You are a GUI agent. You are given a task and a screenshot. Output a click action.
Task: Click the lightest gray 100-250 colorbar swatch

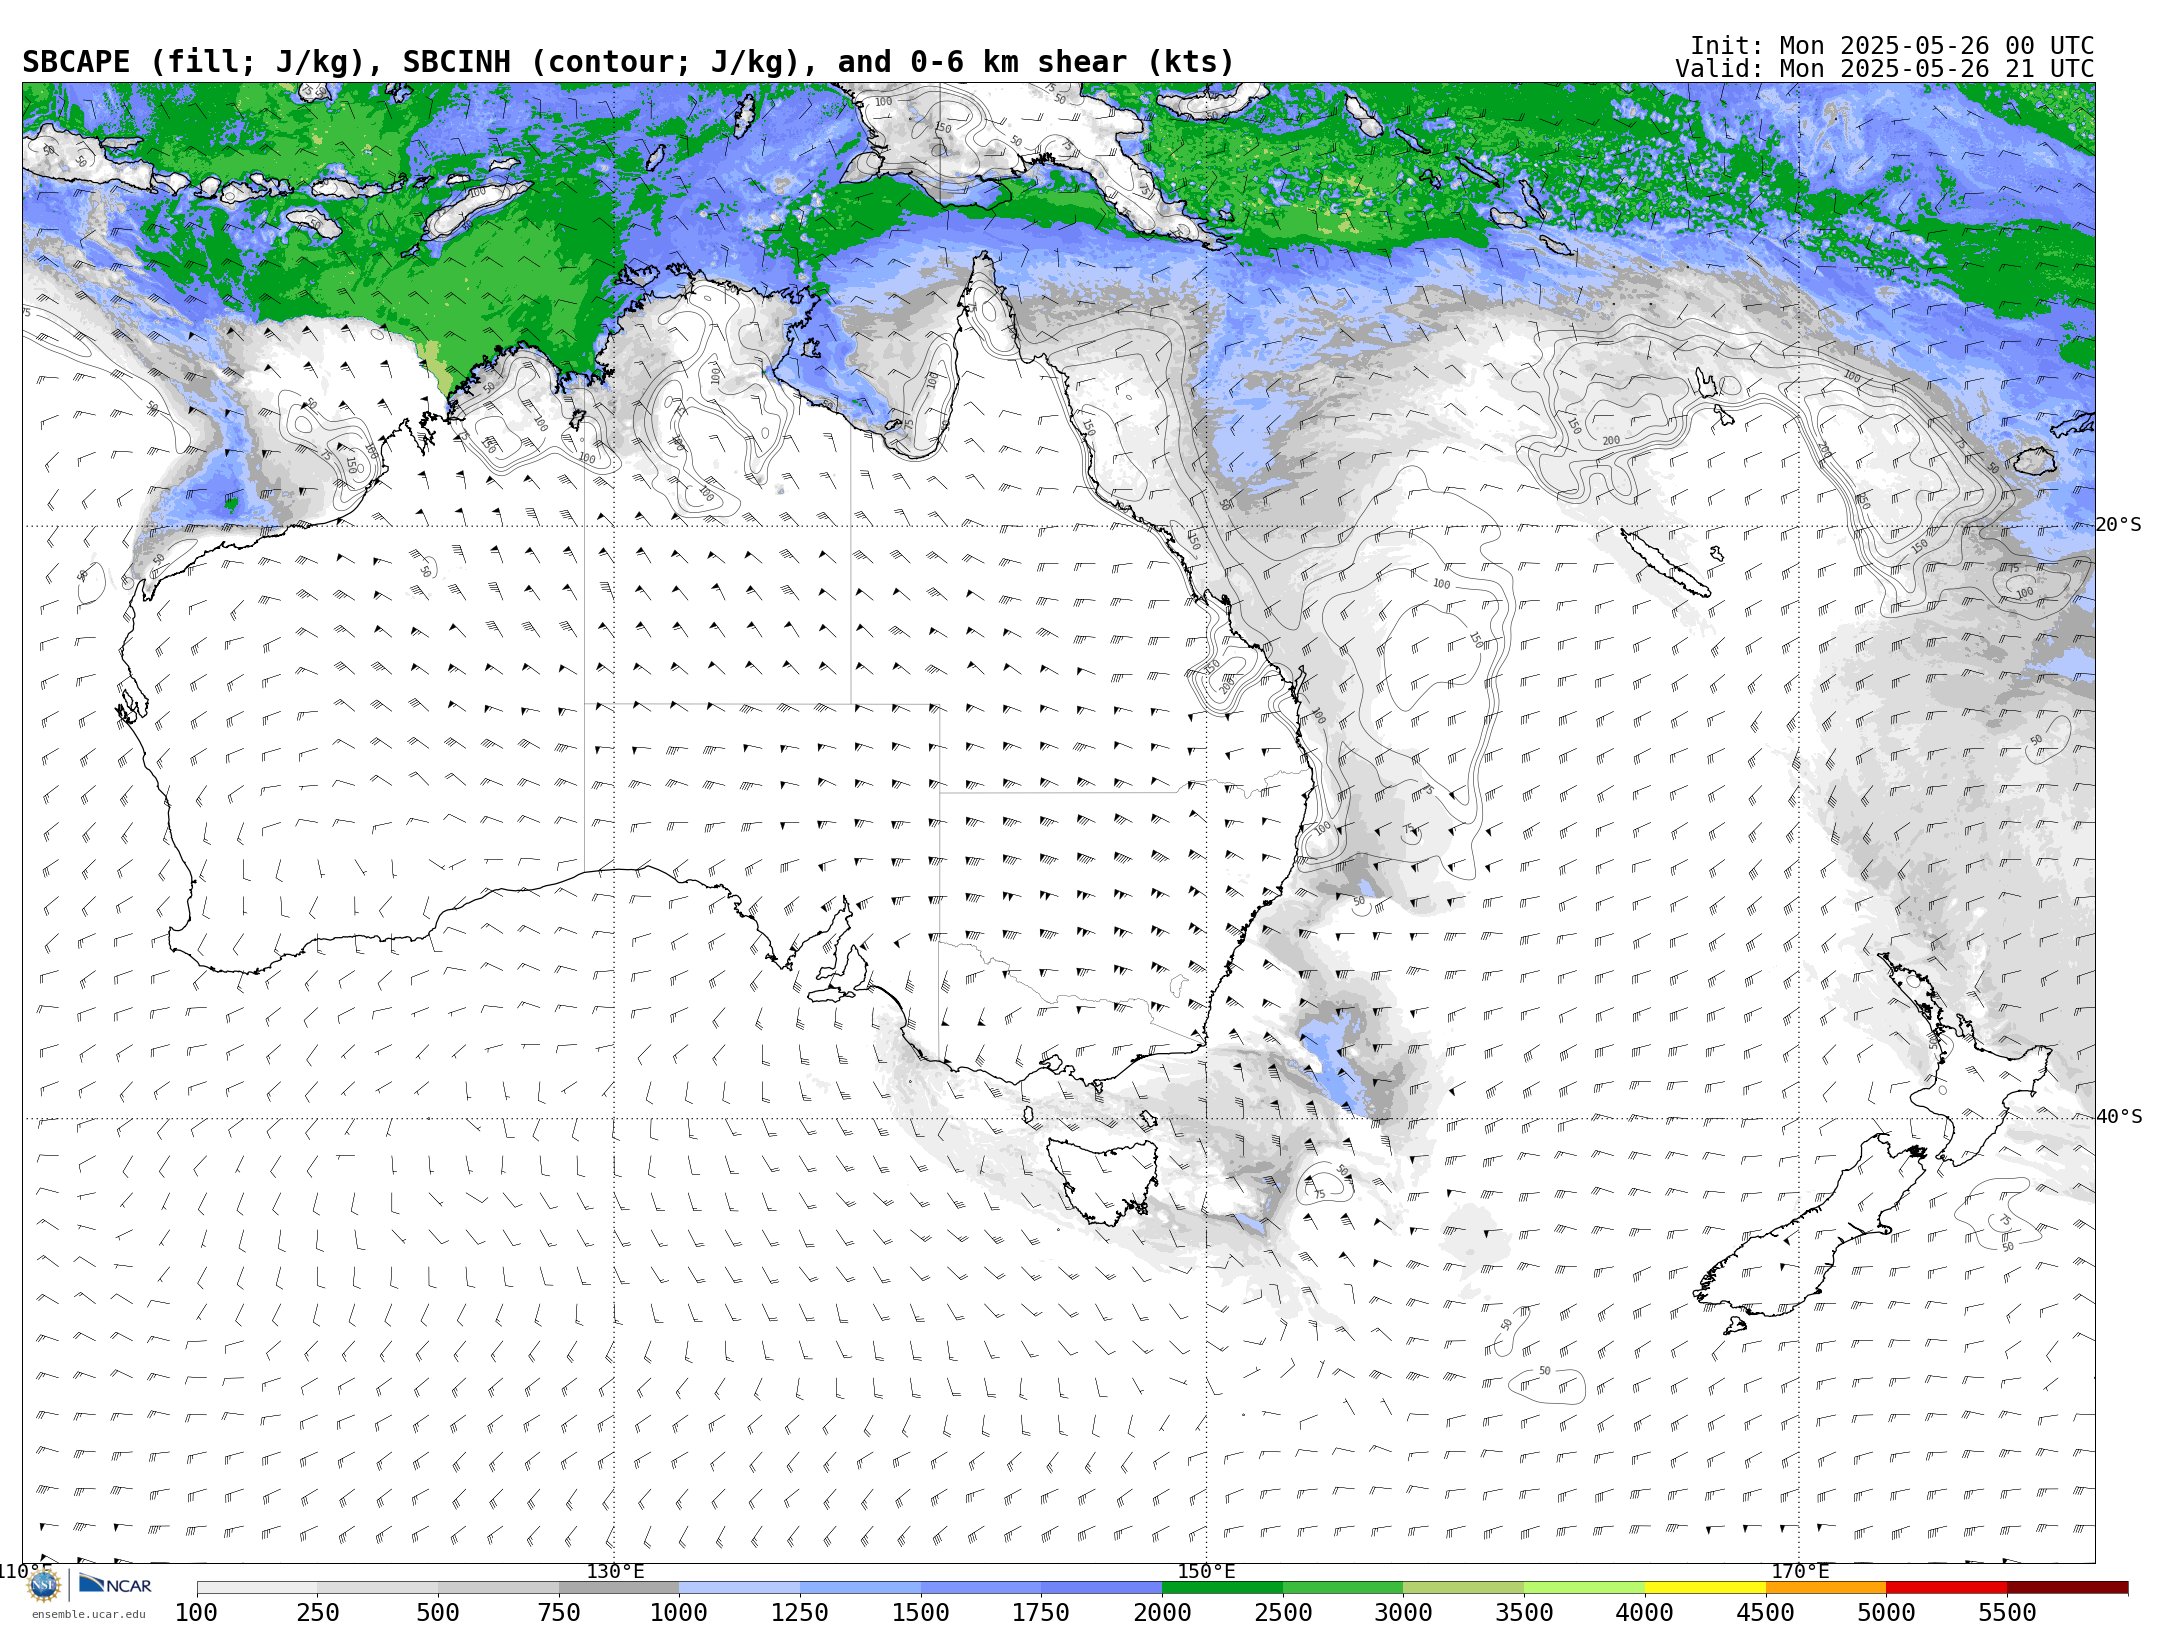(x=257, y=1588)
